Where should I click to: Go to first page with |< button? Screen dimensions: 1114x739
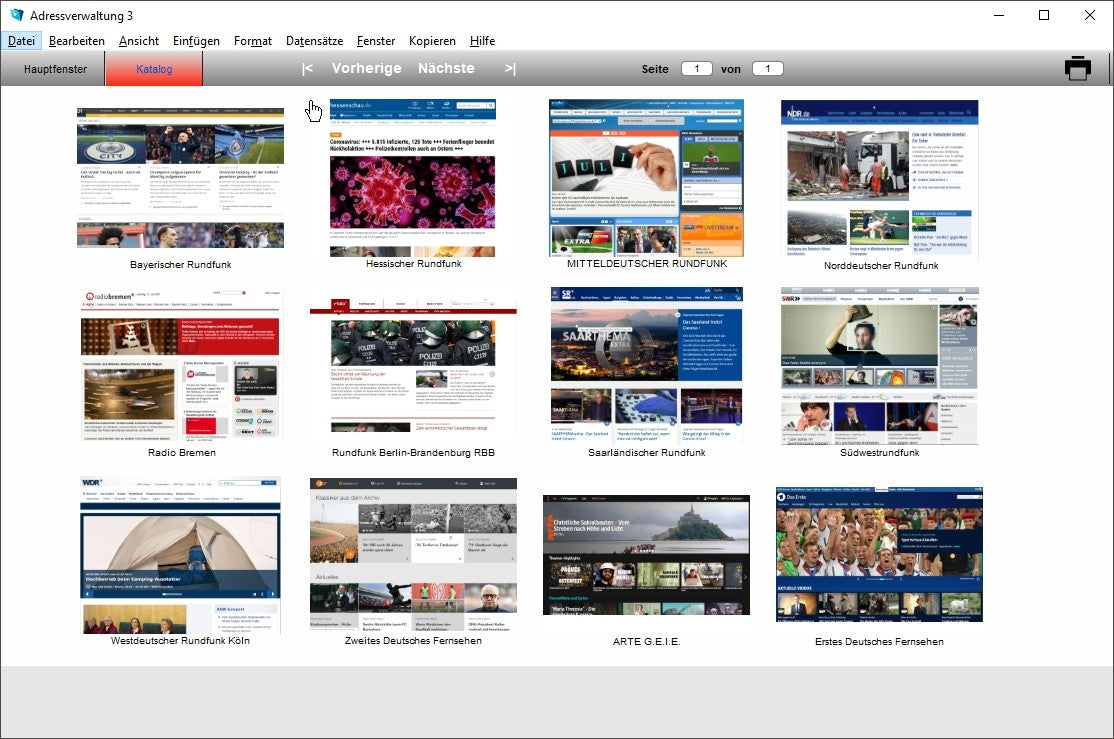(307, 69)
